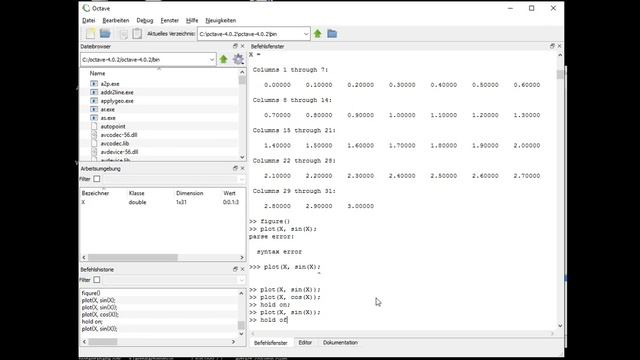Open the Fenster menu
This screenshot has height=360, width=640.
169,20
